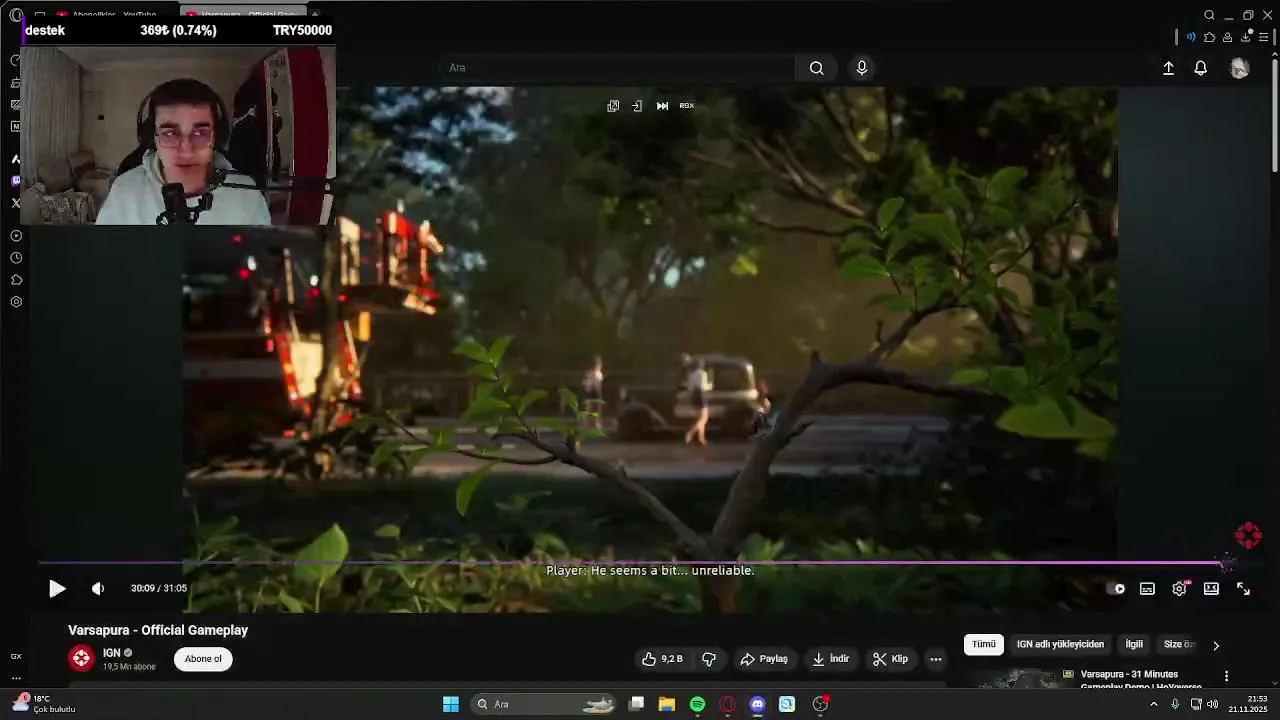The height and width of the screenshot is (720, 1280).
Task: Open the browser tab search magnifier
Action: pos(1209,15)
